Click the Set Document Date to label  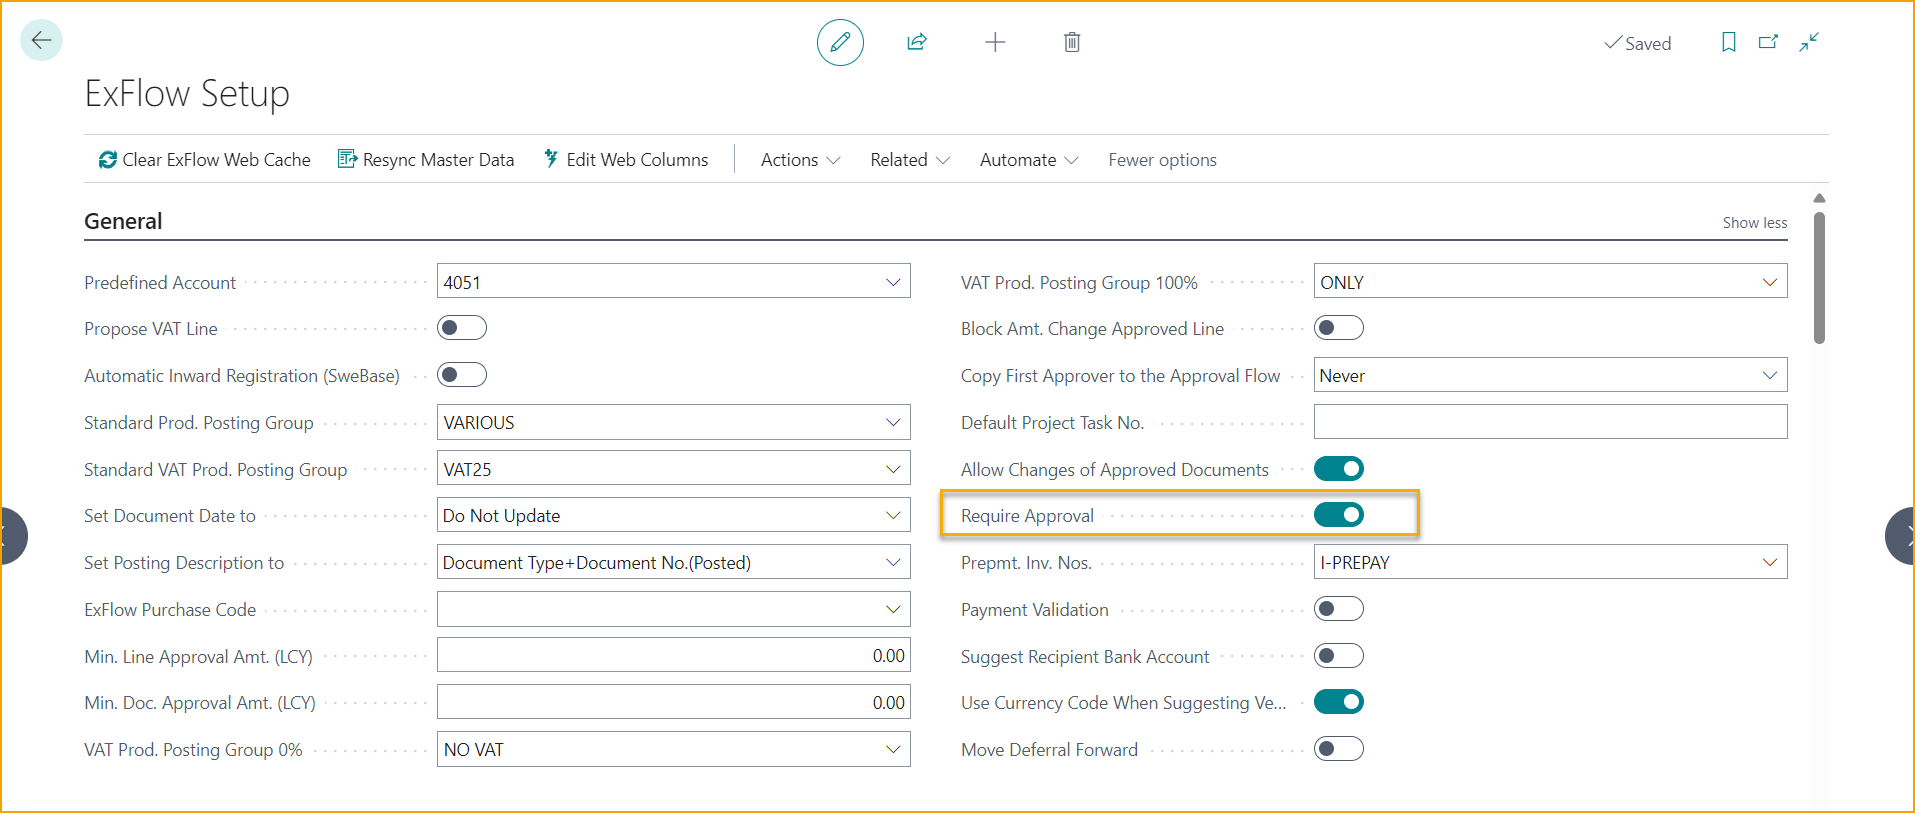[170, 516]
